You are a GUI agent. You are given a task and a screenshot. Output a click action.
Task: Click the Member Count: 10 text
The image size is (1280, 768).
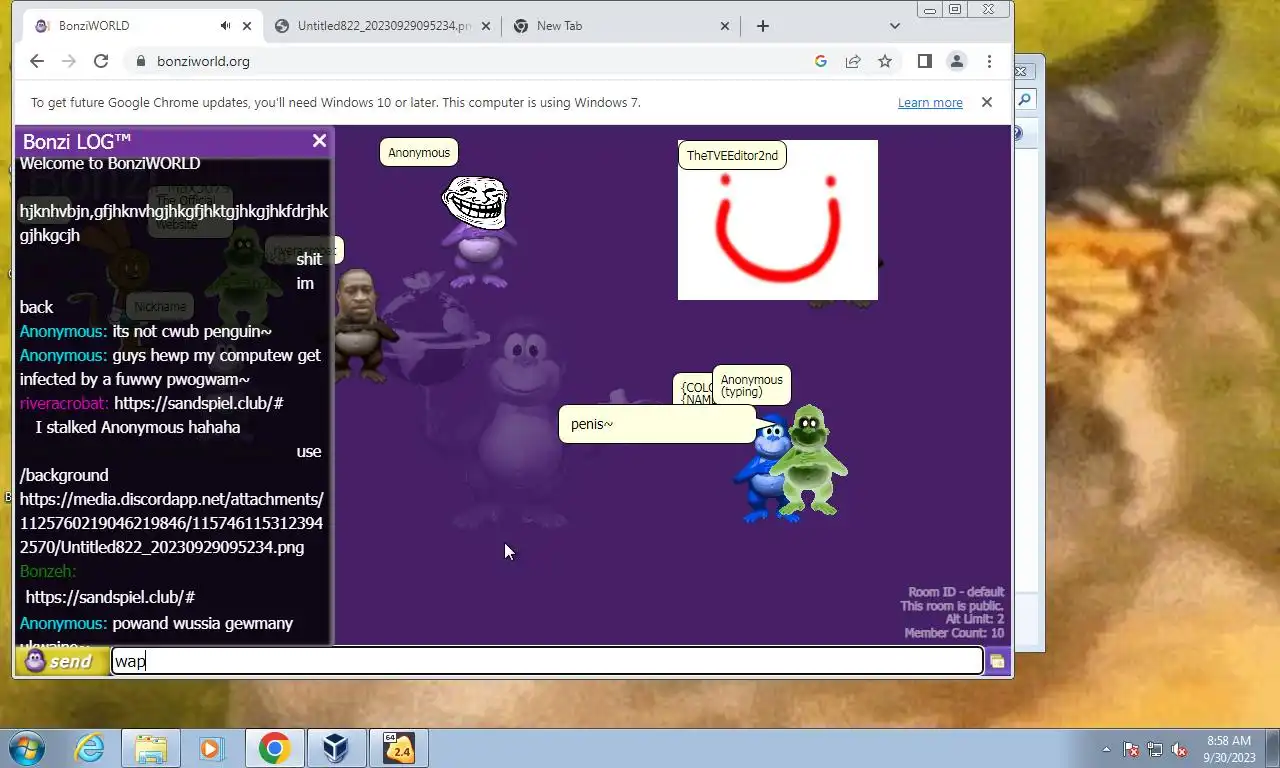(954, 633)
